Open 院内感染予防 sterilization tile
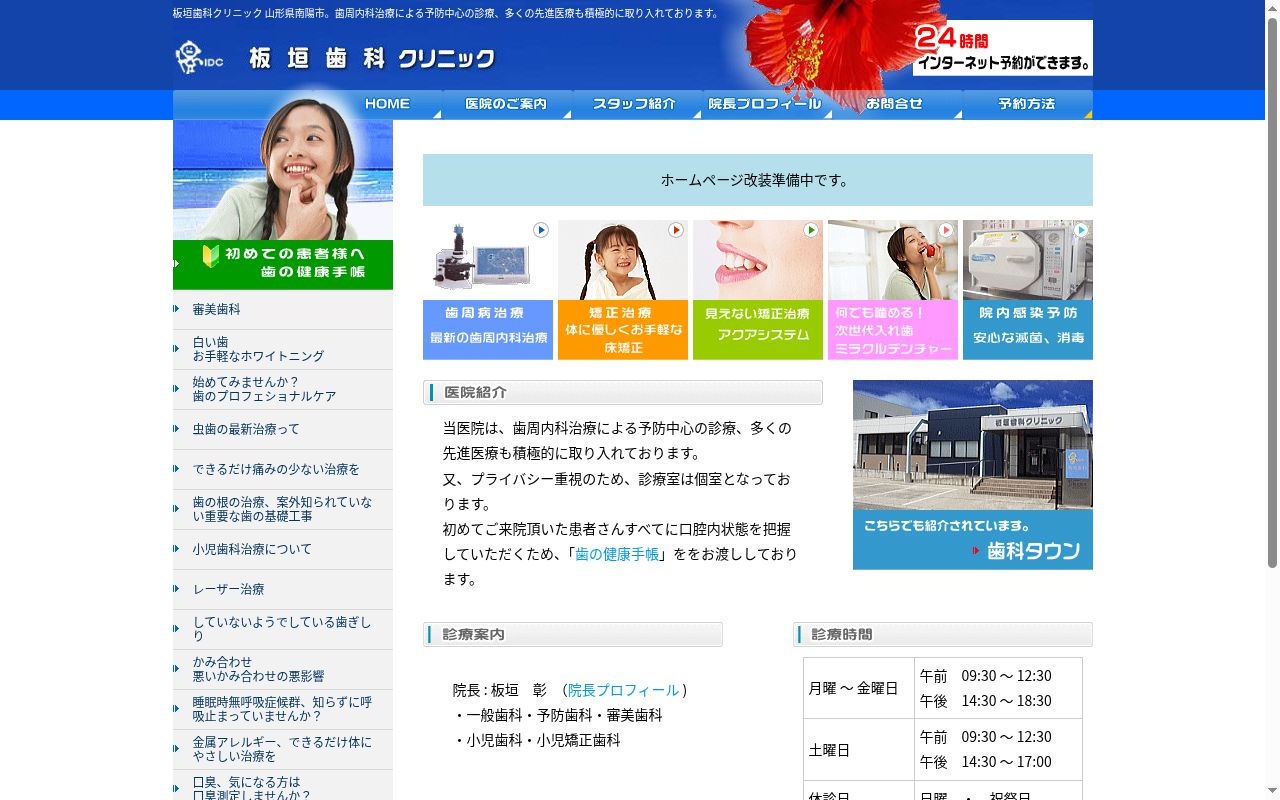Screen dimensions: 1280x800 click(1028, 290)
